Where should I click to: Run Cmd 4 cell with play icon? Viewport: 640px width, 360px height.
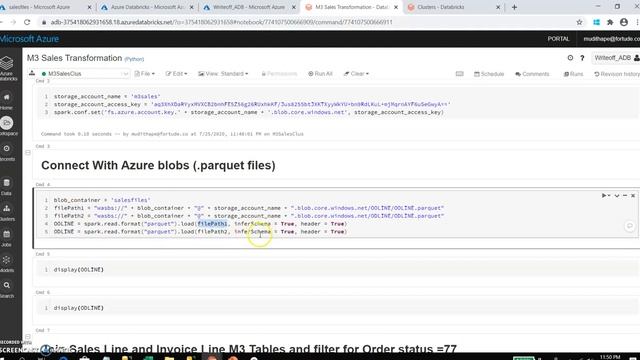coord(604,196)
